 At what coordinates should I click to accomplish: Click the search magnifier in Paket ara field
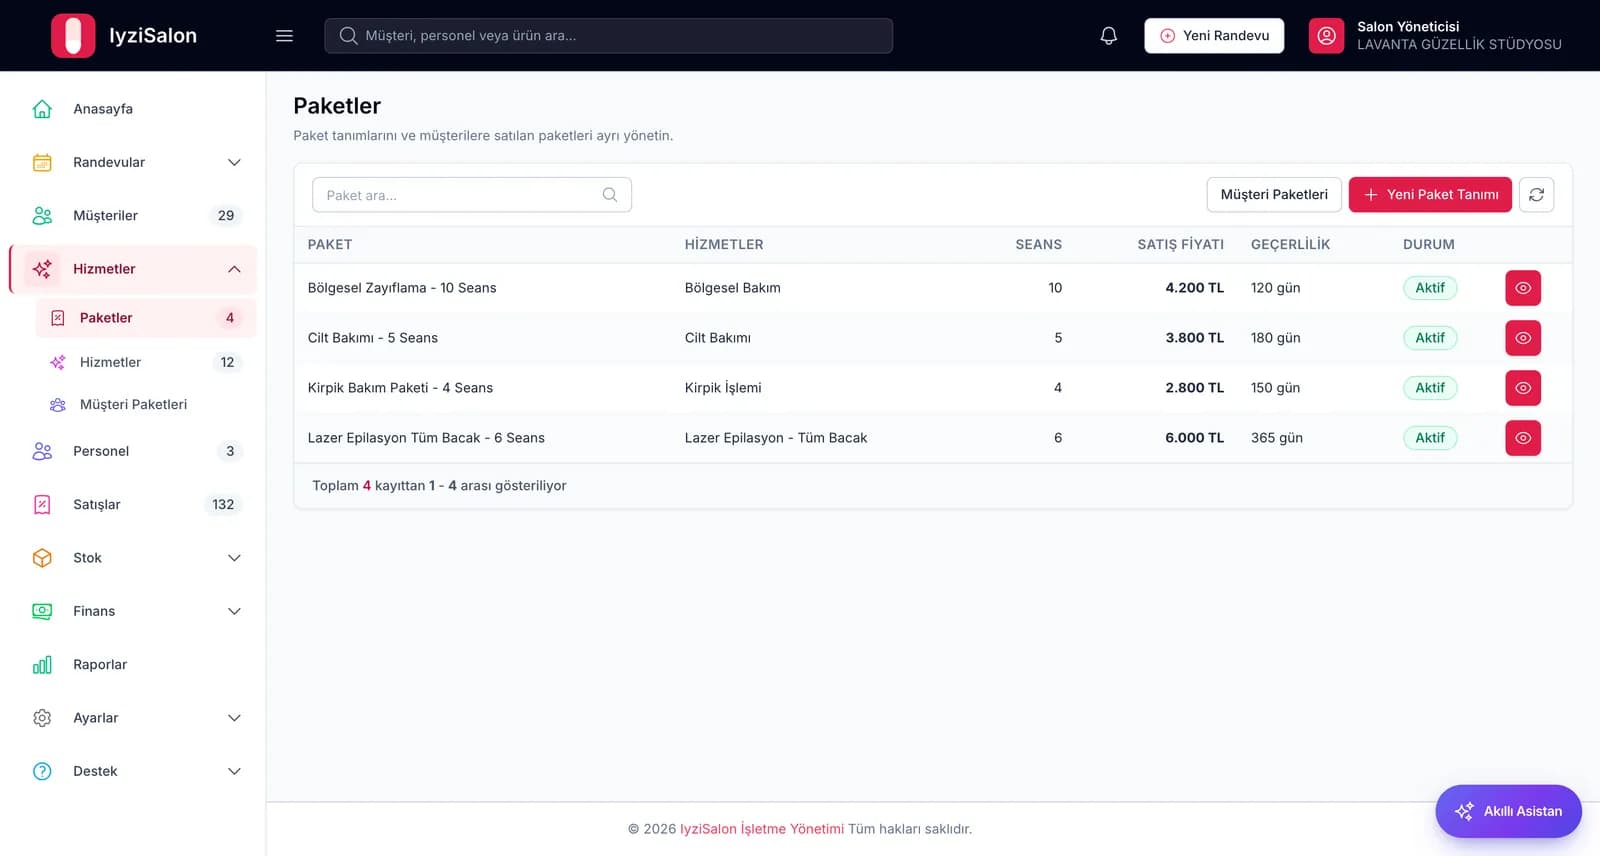pos(610,195)
